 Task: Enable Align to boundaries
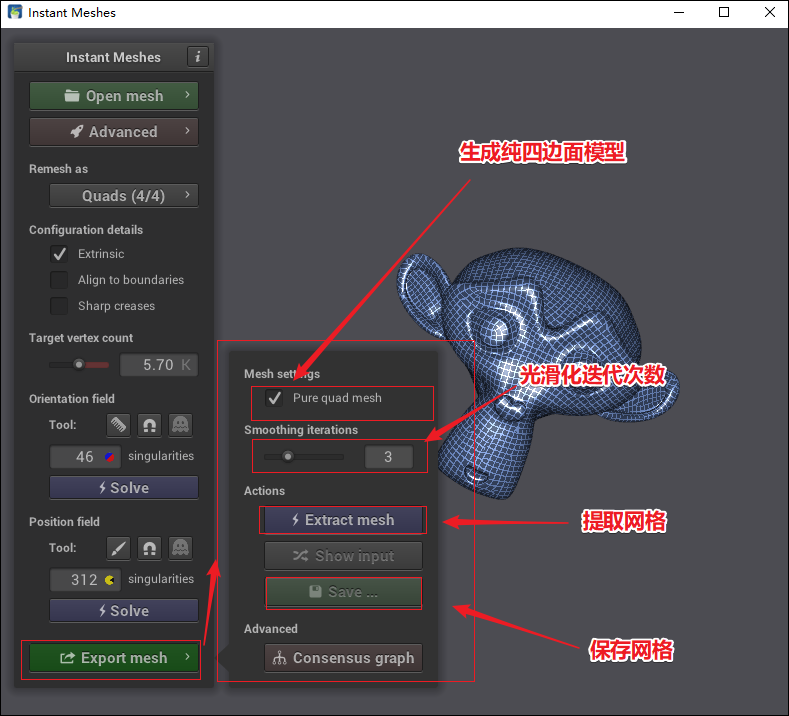[59, 280]
